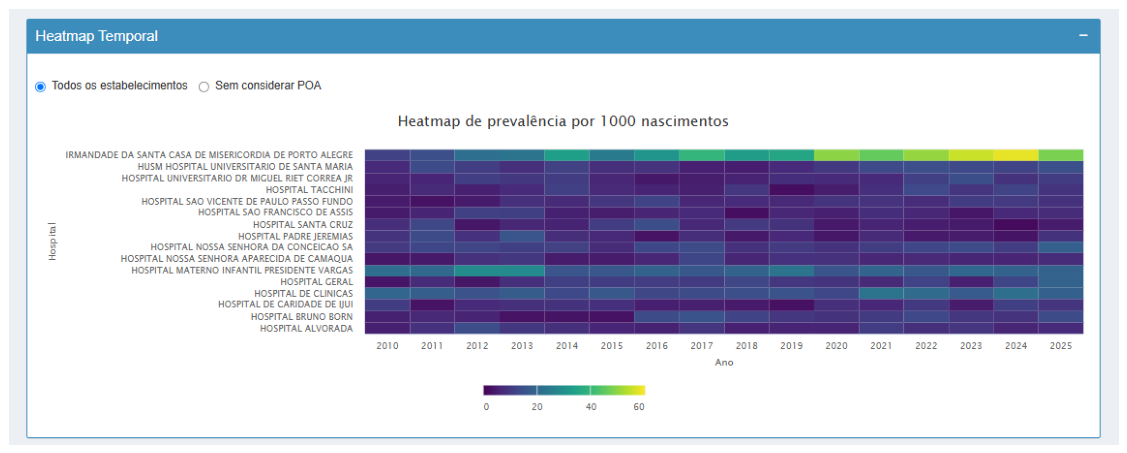This screenshot has width=1127, height=453.
Task: Click Santa Casa de Misericordia cell for 2010
Action: click(387, 155)
